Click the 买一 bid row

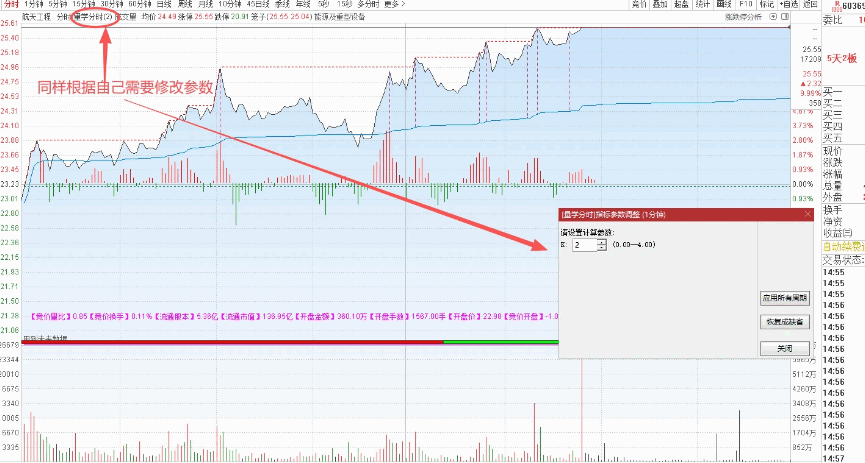(x=832, y=92)
